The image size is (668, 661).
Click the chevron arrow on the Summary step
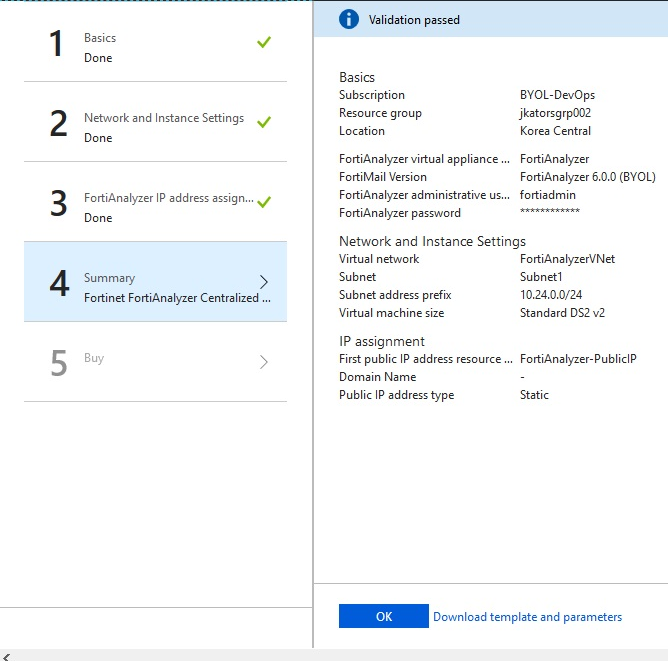click(264, 282)
